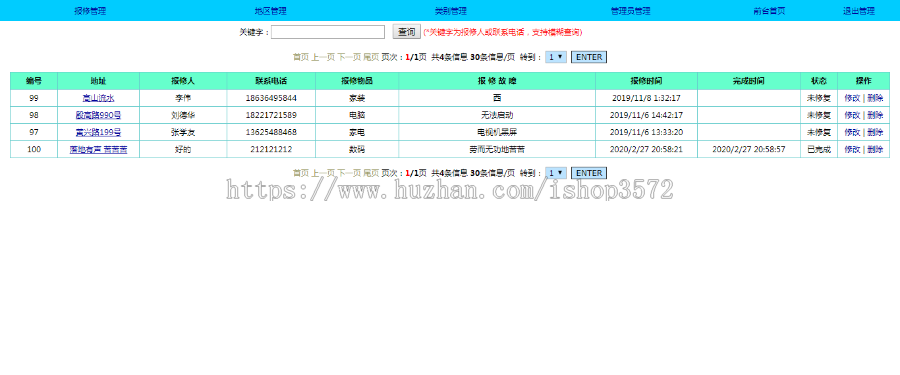This screenshot has width=900, height=375.
Task: Click 上一页 in the pagination below the table
Action: point(323,173)
